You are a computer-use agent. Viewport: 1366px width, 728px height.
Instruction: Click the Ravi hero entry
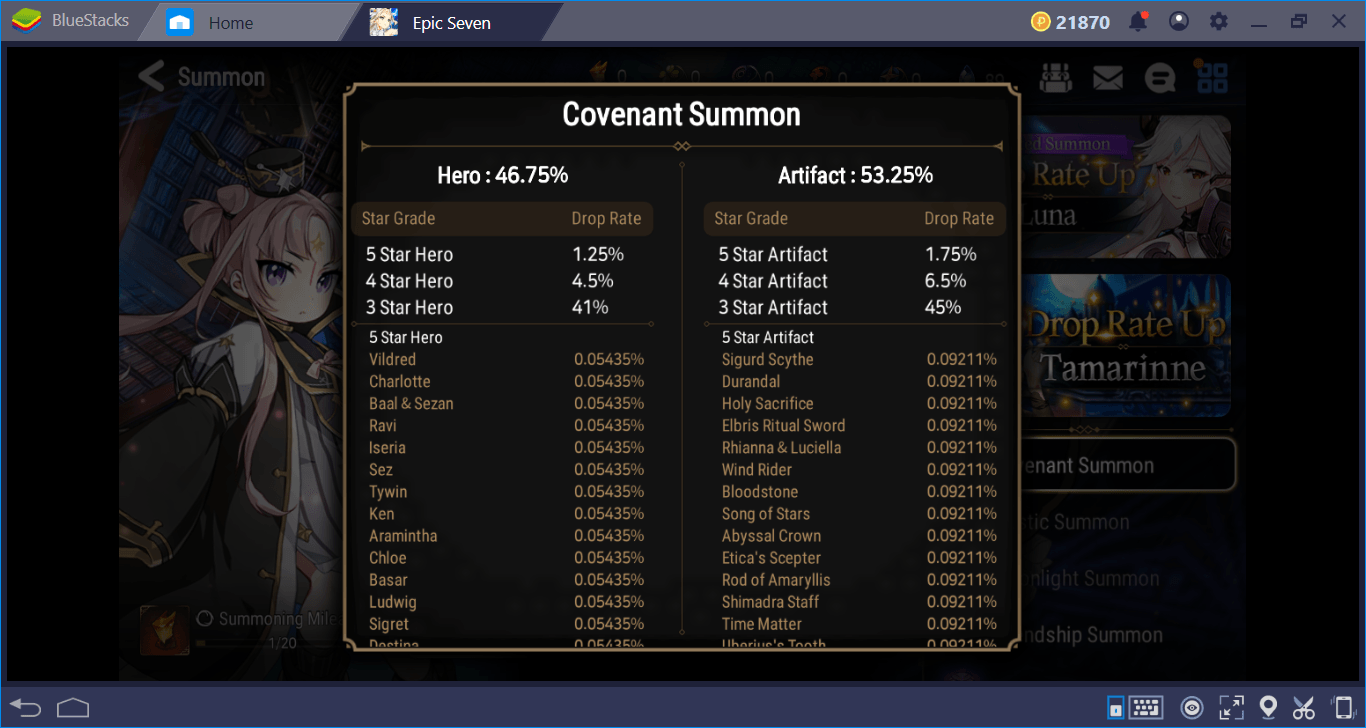[x=506, y=425]
